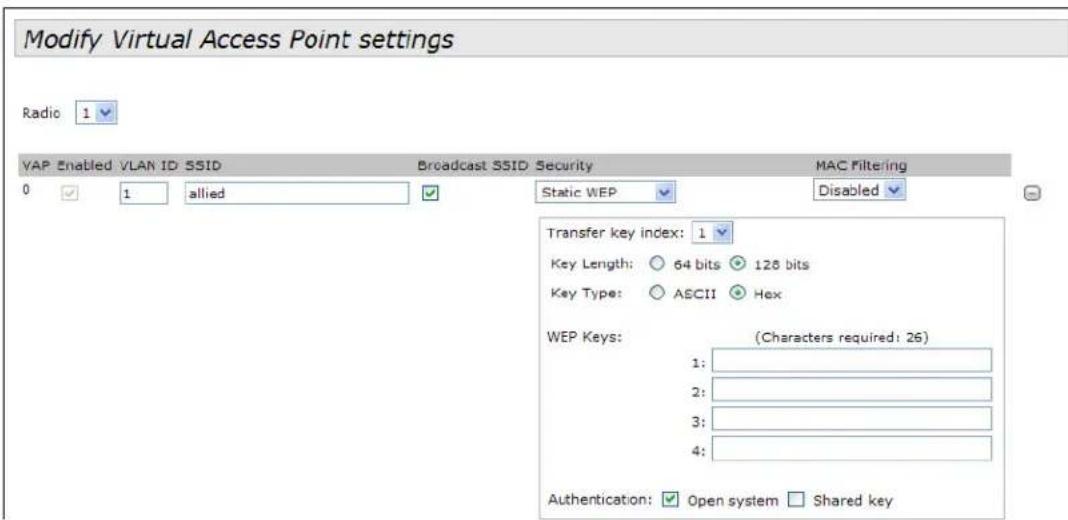Screen dimensions: 1068x520
Task: Click the WEP Keys label
Action: pyautogui.click(x=585, y=337)
